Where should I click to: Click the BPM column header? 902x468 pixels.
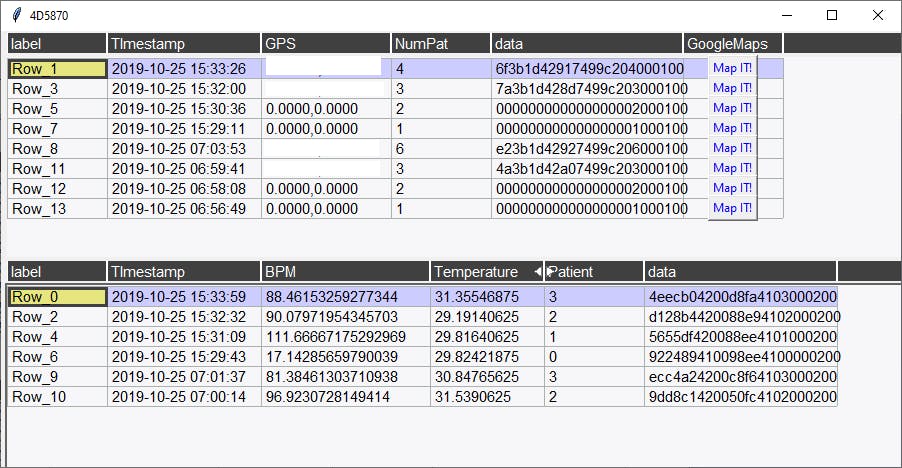point(345,271)
